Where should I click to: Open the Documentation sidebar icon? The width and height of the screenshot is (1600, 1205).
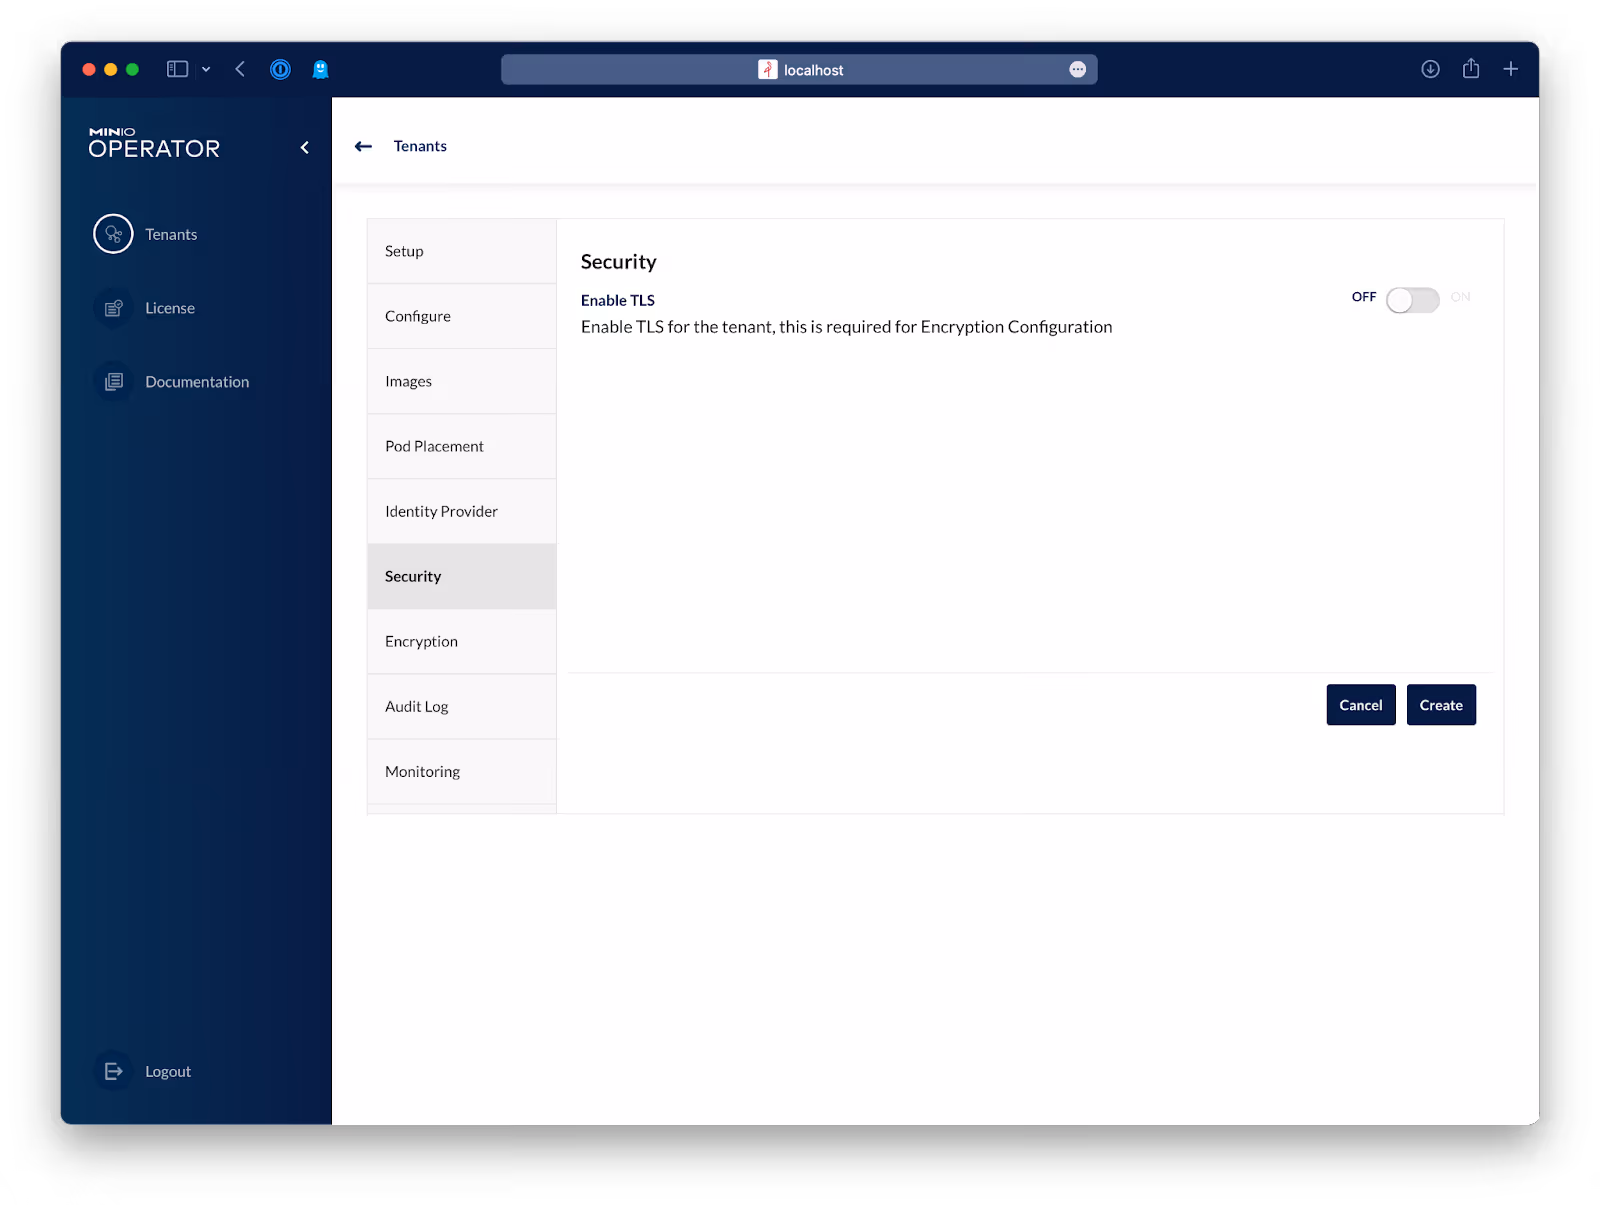pyautogui.click(x=113, y=382)
